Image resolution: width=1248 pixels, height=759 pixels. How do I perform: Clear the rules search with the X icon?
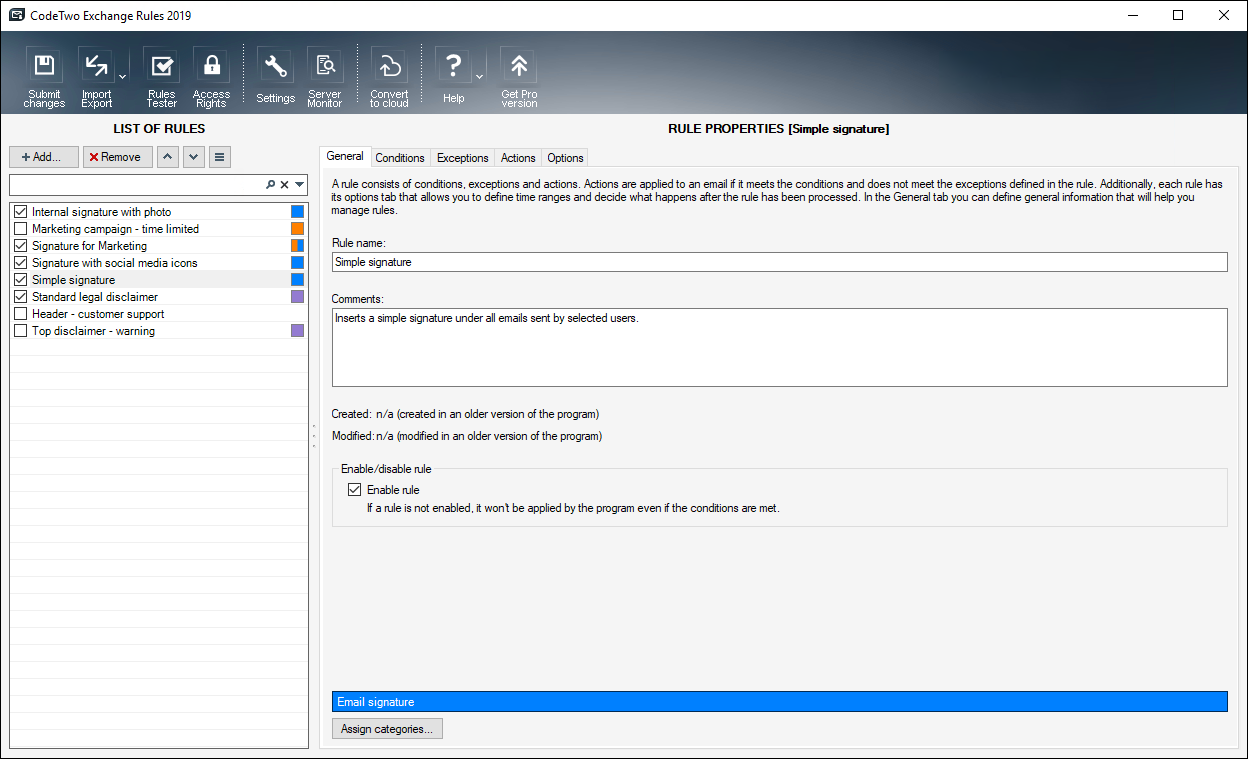[x=284, y=185]
